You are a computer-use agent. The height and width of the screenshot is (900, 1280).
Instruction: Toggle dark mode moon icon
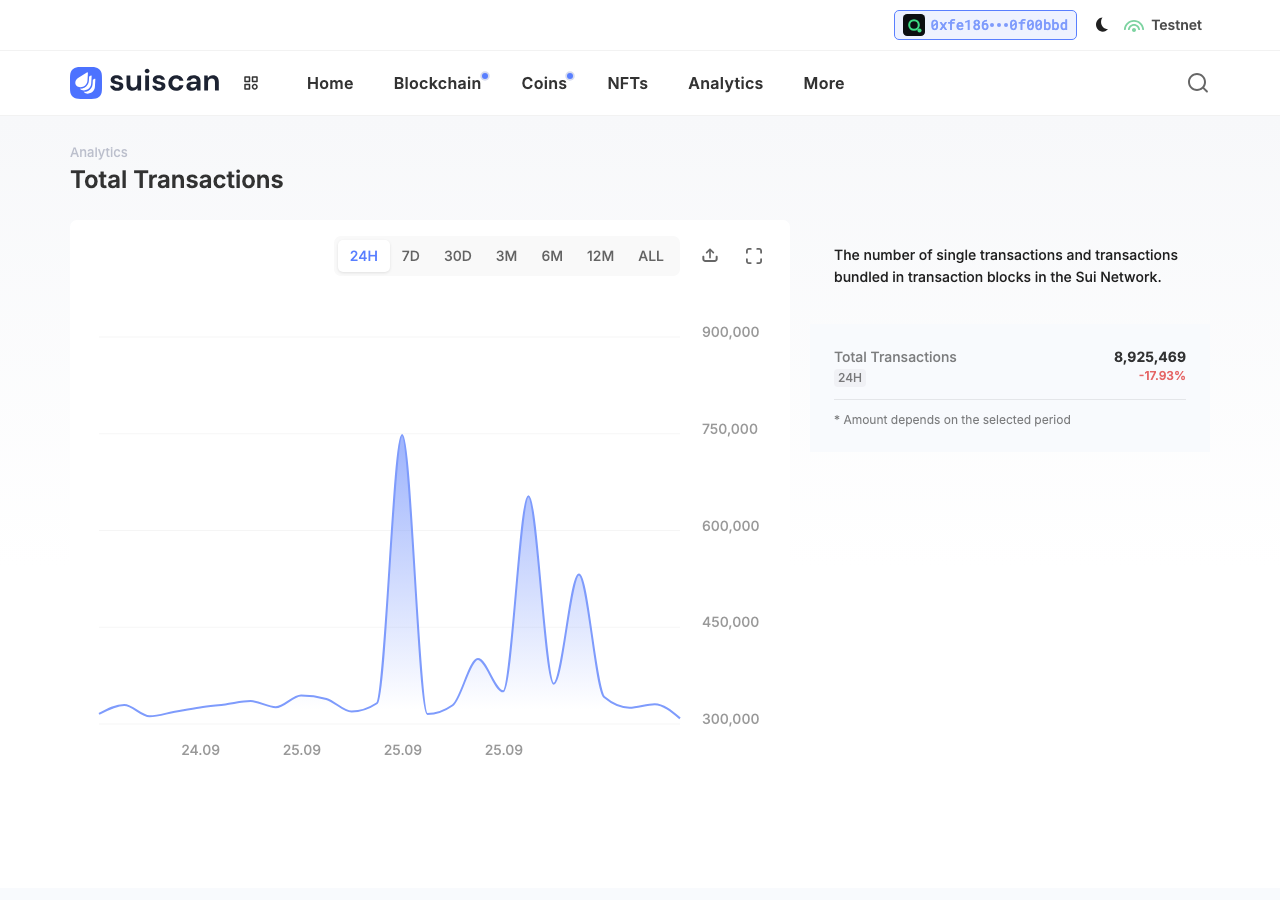[x=1102, y=25]
